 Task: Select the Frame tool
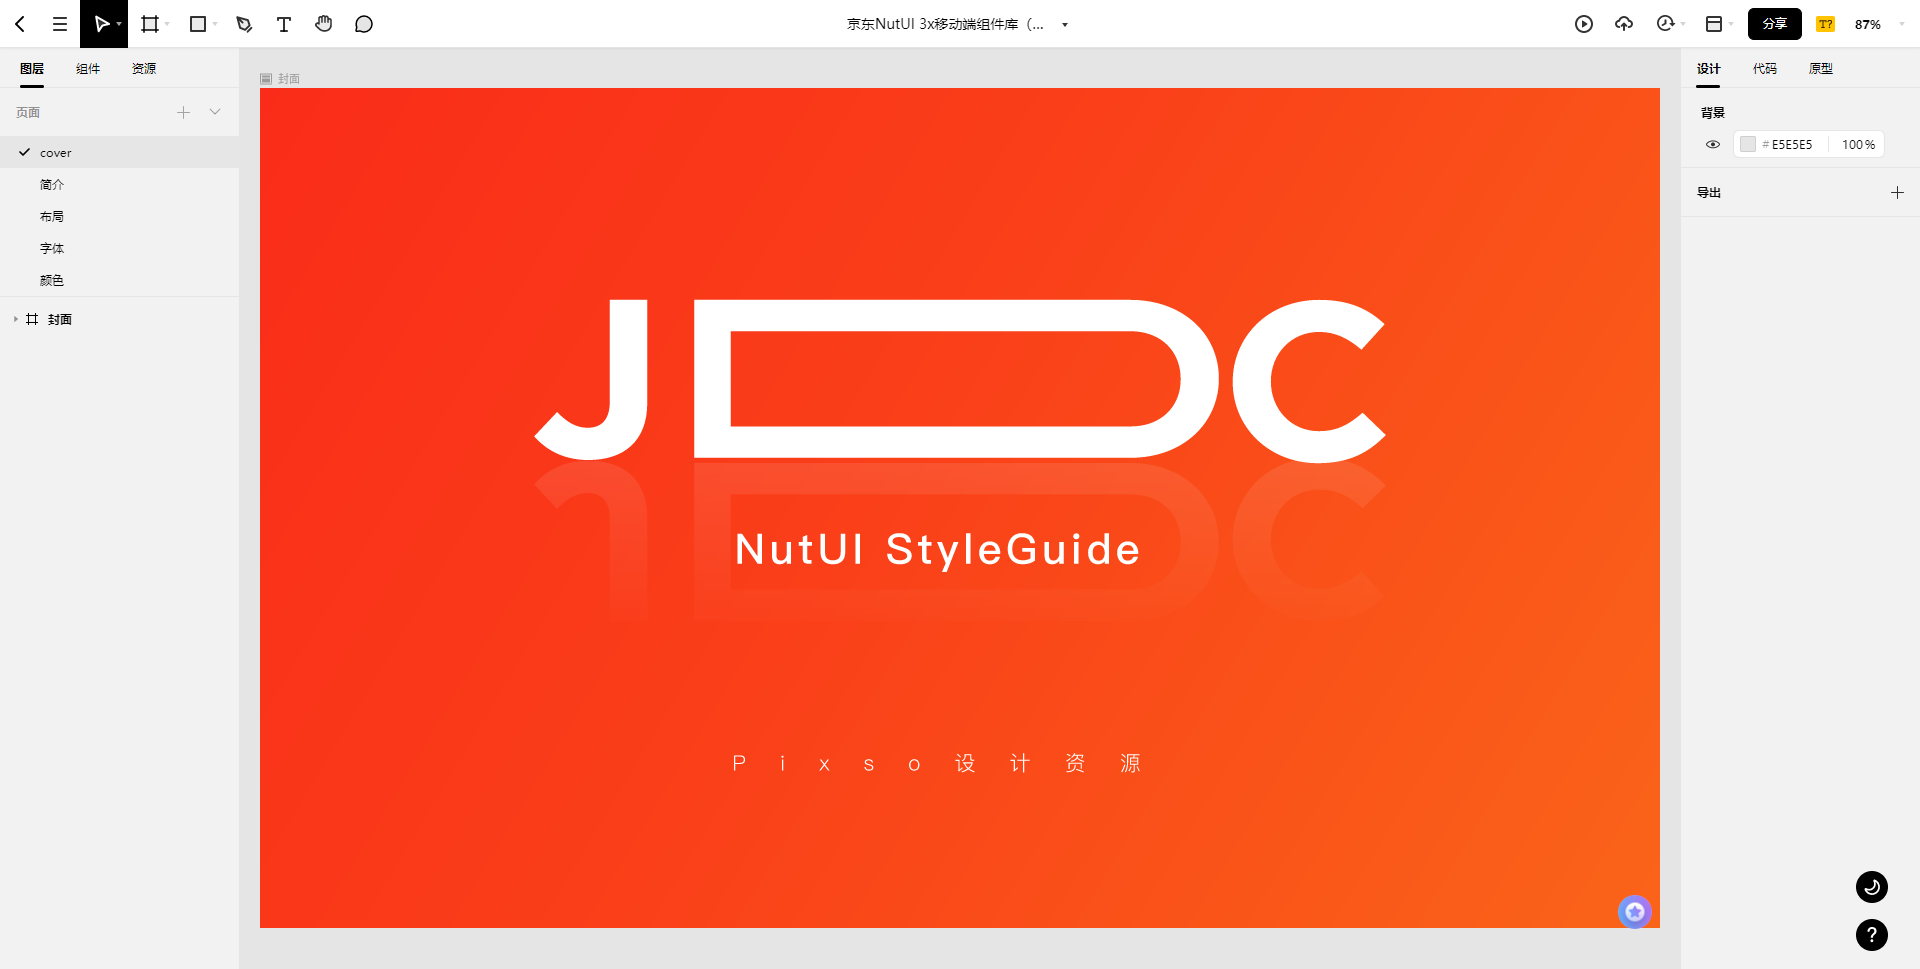pos(150,24)
